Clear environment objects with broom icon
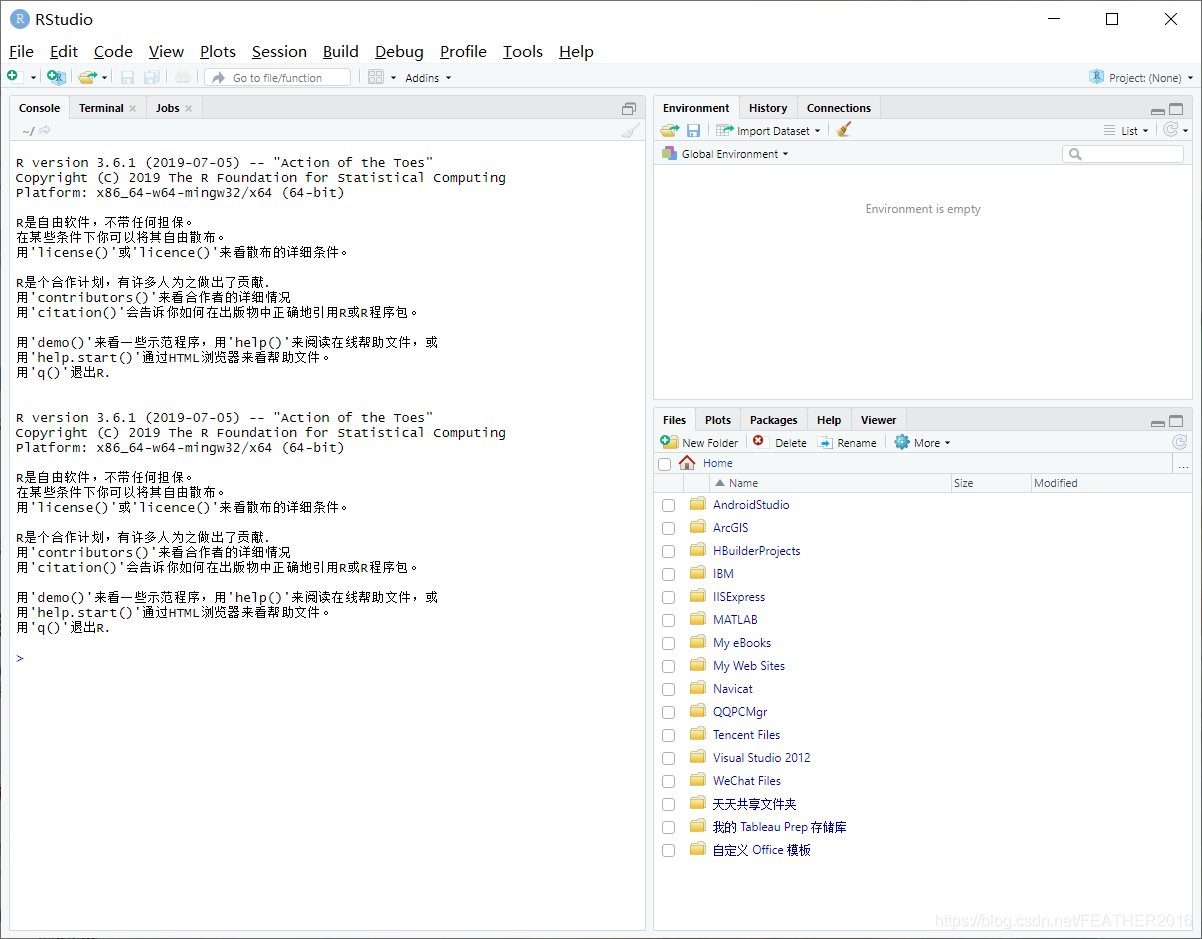Screen dimensions: 1202x939 [x=844, y=130]
